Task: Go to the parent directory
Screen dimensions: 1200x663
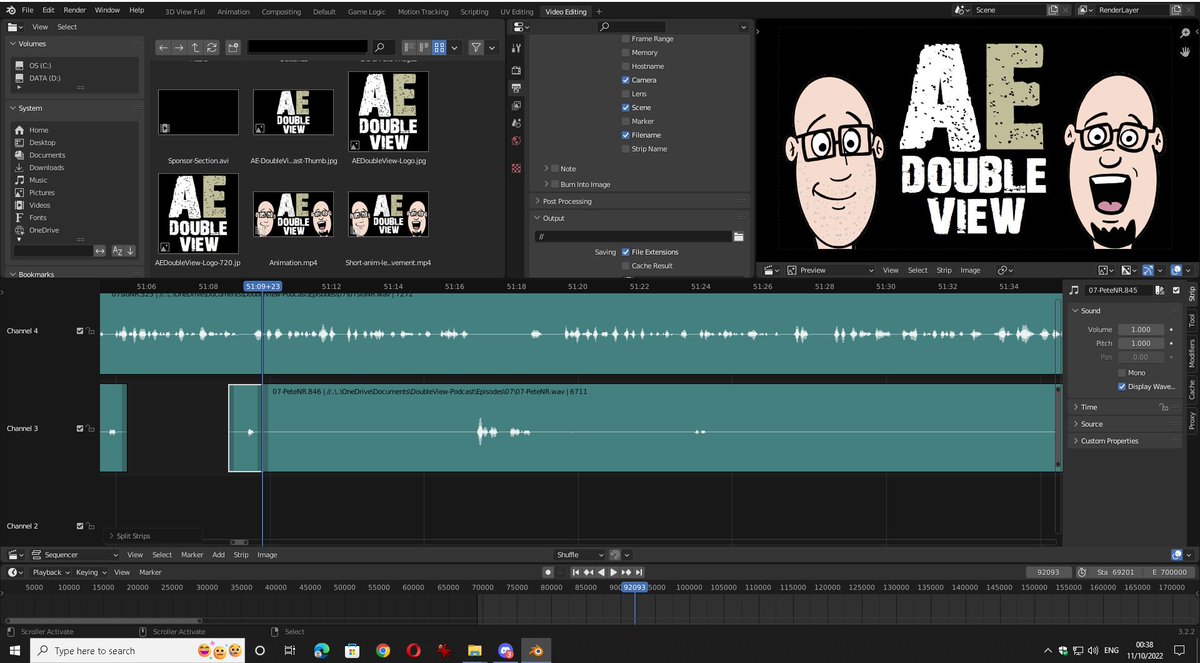Action: tap(195, 47)
